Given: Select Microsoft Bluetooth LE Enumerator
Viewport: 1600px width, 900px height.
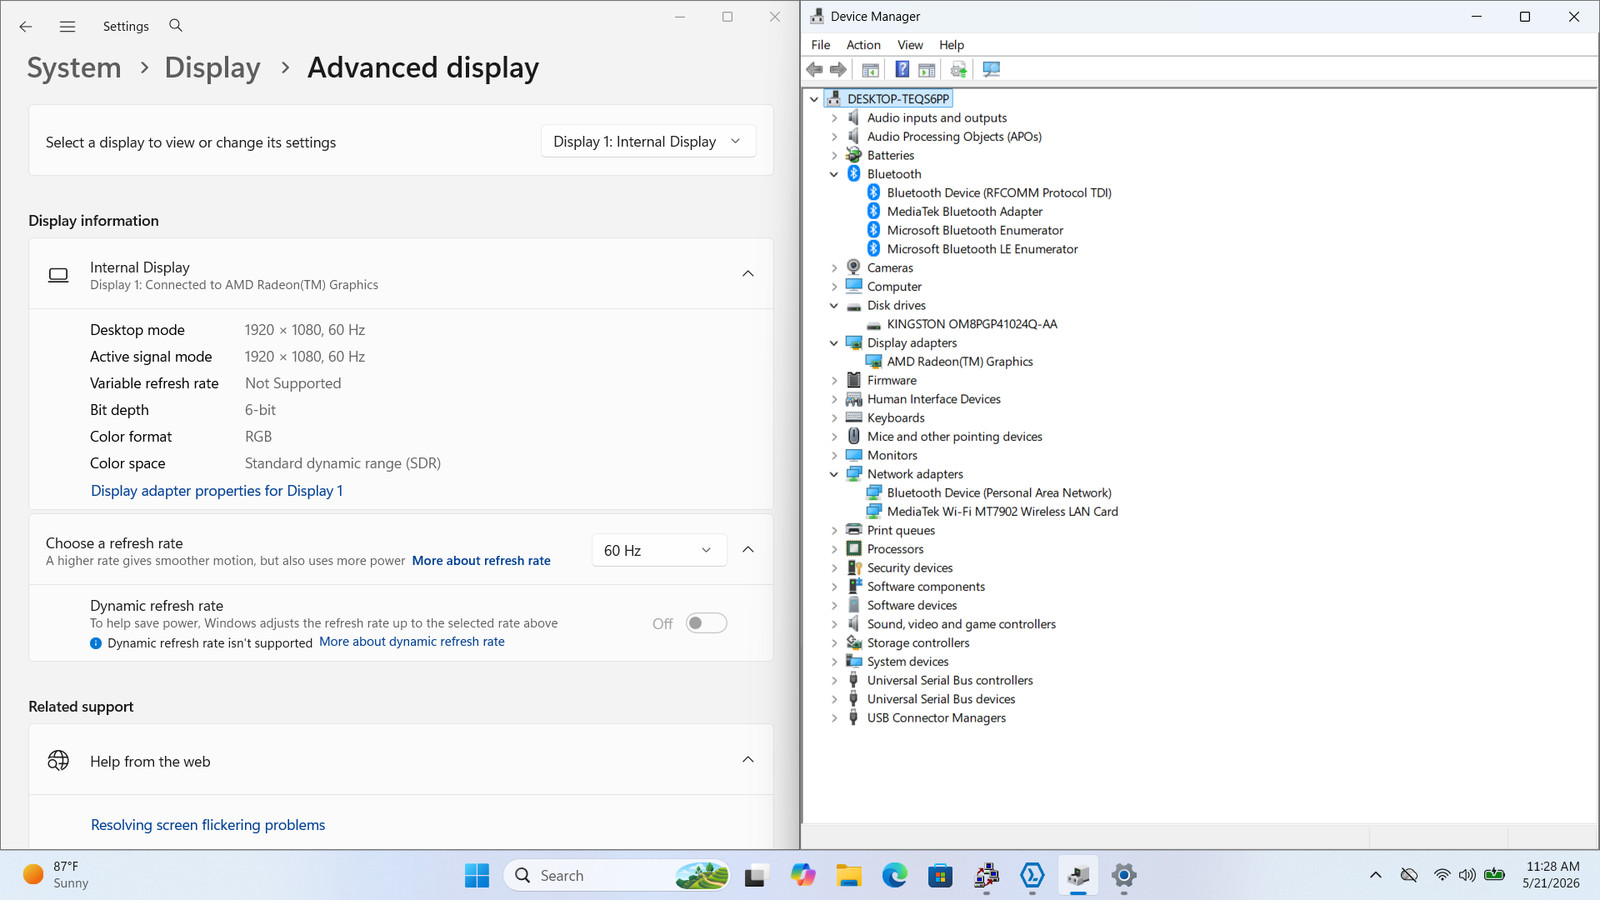Looking at the screenshot, I should (x=982, y=249).
